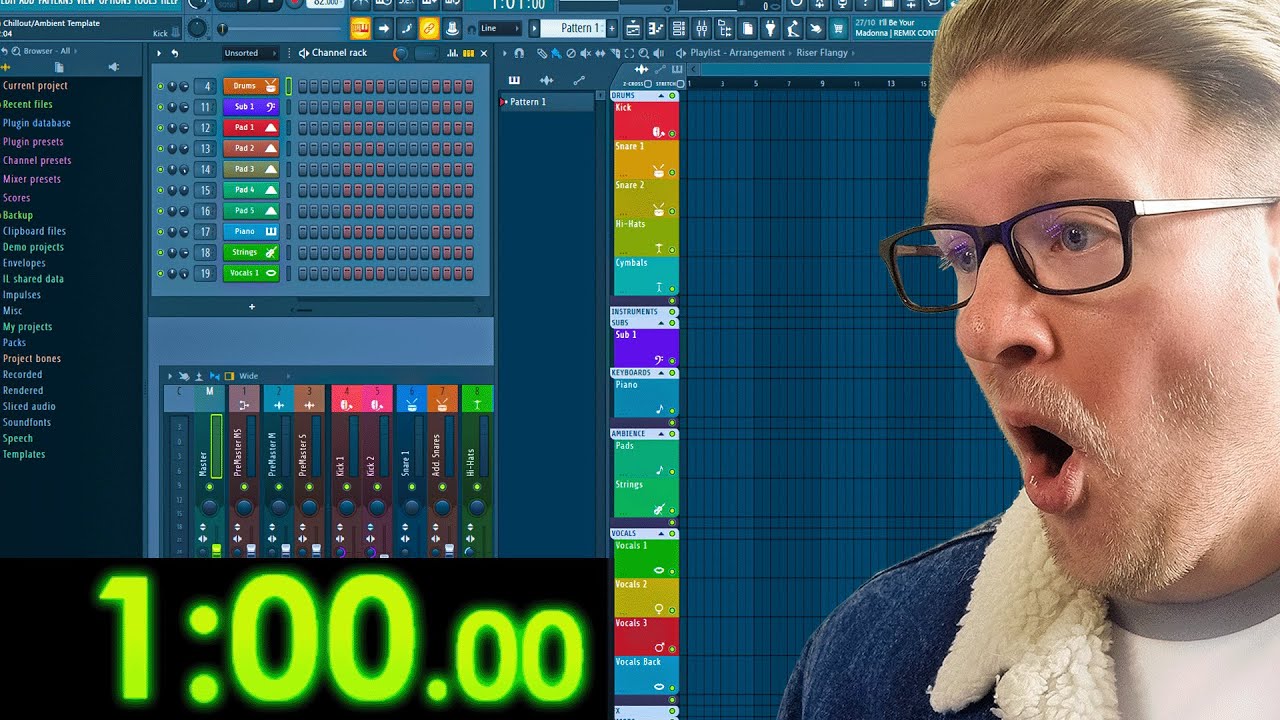This screenshot has height=720, width=1280.
Task: Open Mixer presets folder in browser
Action: pos(32,179)
